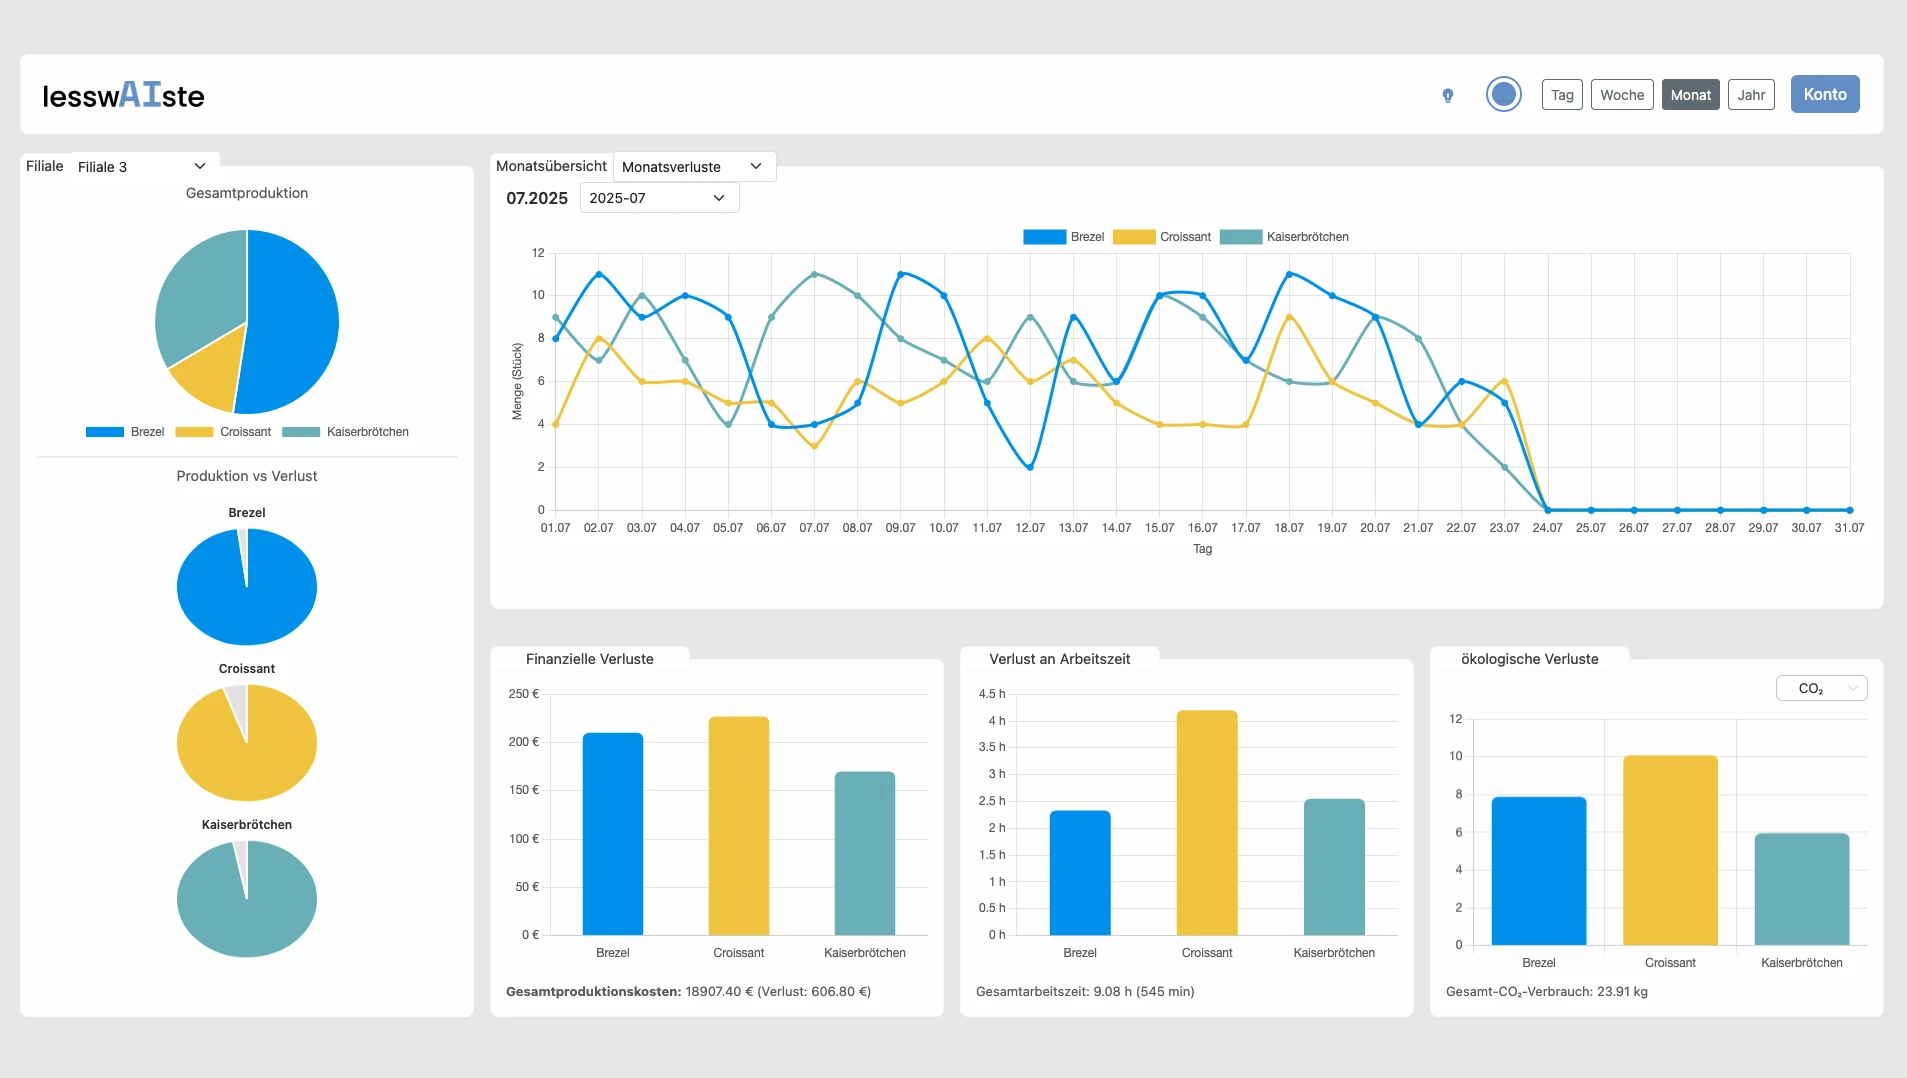Click the Konto button
The image size is (1907, 1078).
(x=1824, y=94)
